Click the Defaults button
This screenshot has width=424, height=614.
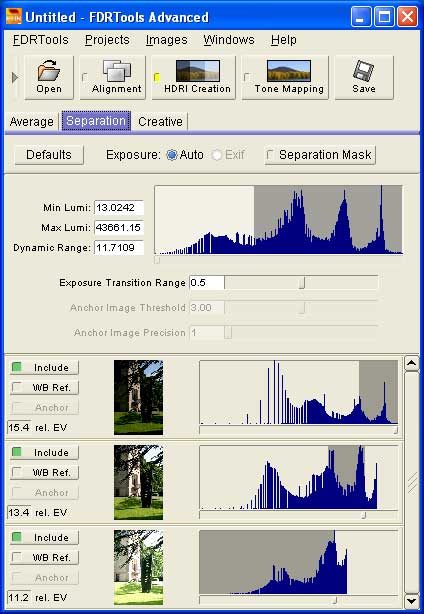click(49, 155)
